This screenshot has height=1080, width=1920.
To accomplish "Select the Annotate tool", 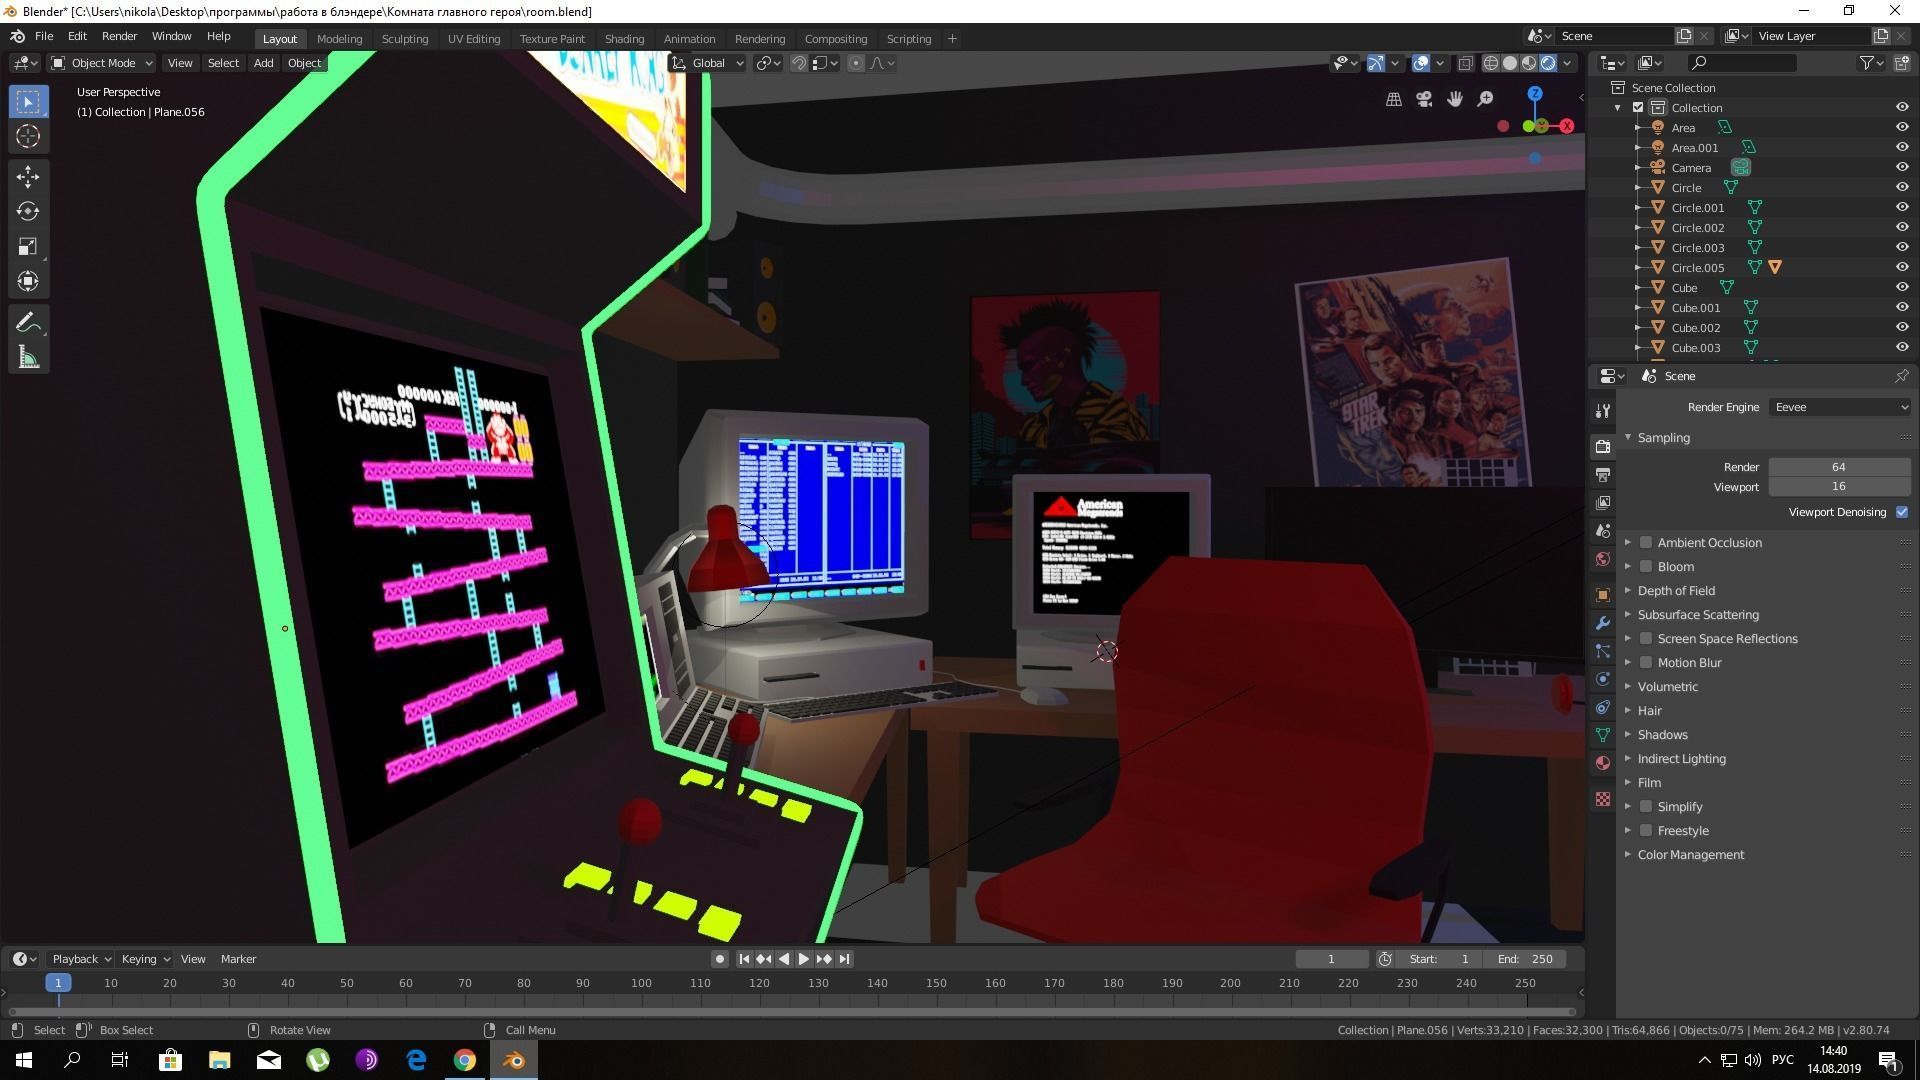I will (28, 322).
